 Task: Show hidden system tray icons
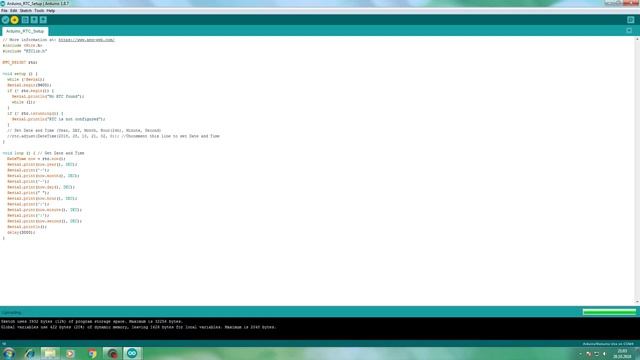[580, 354]
